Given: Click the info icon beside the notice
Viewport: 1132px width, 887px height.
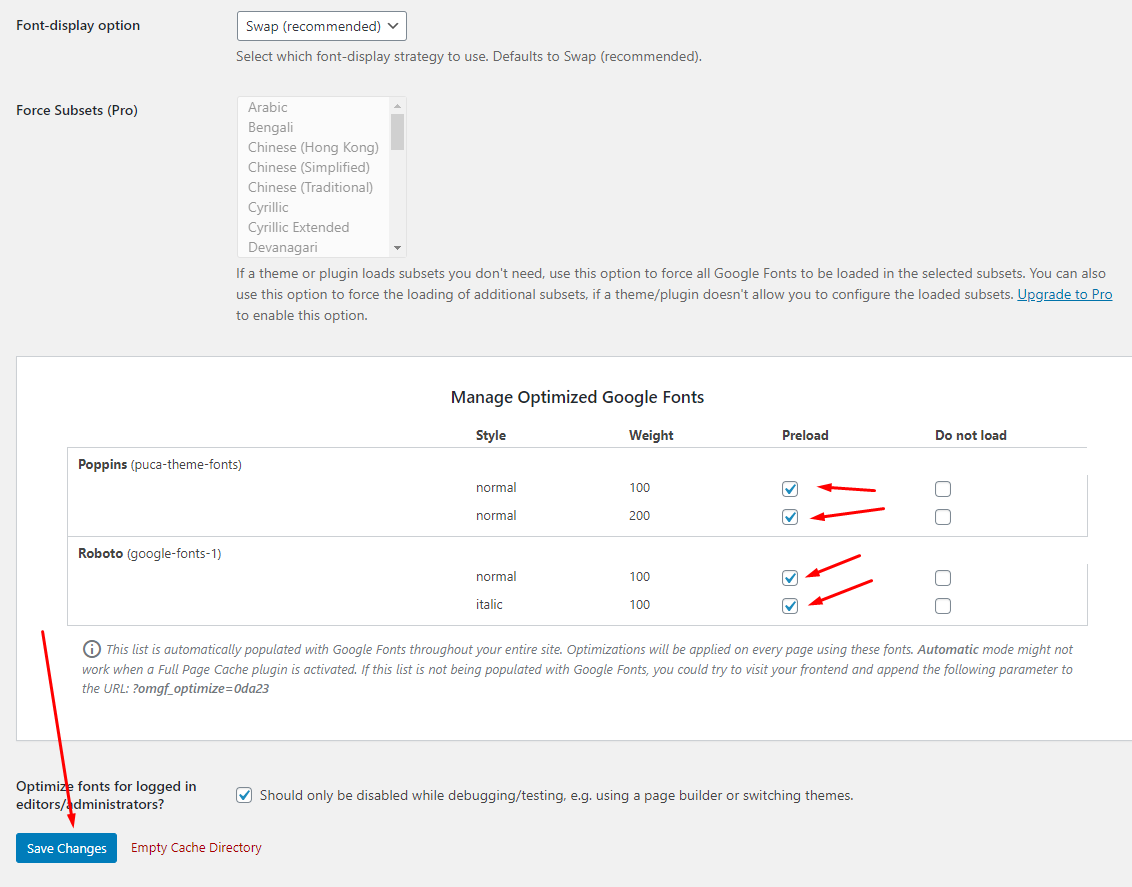Looking at the screenshot, I should coord(92,649).
